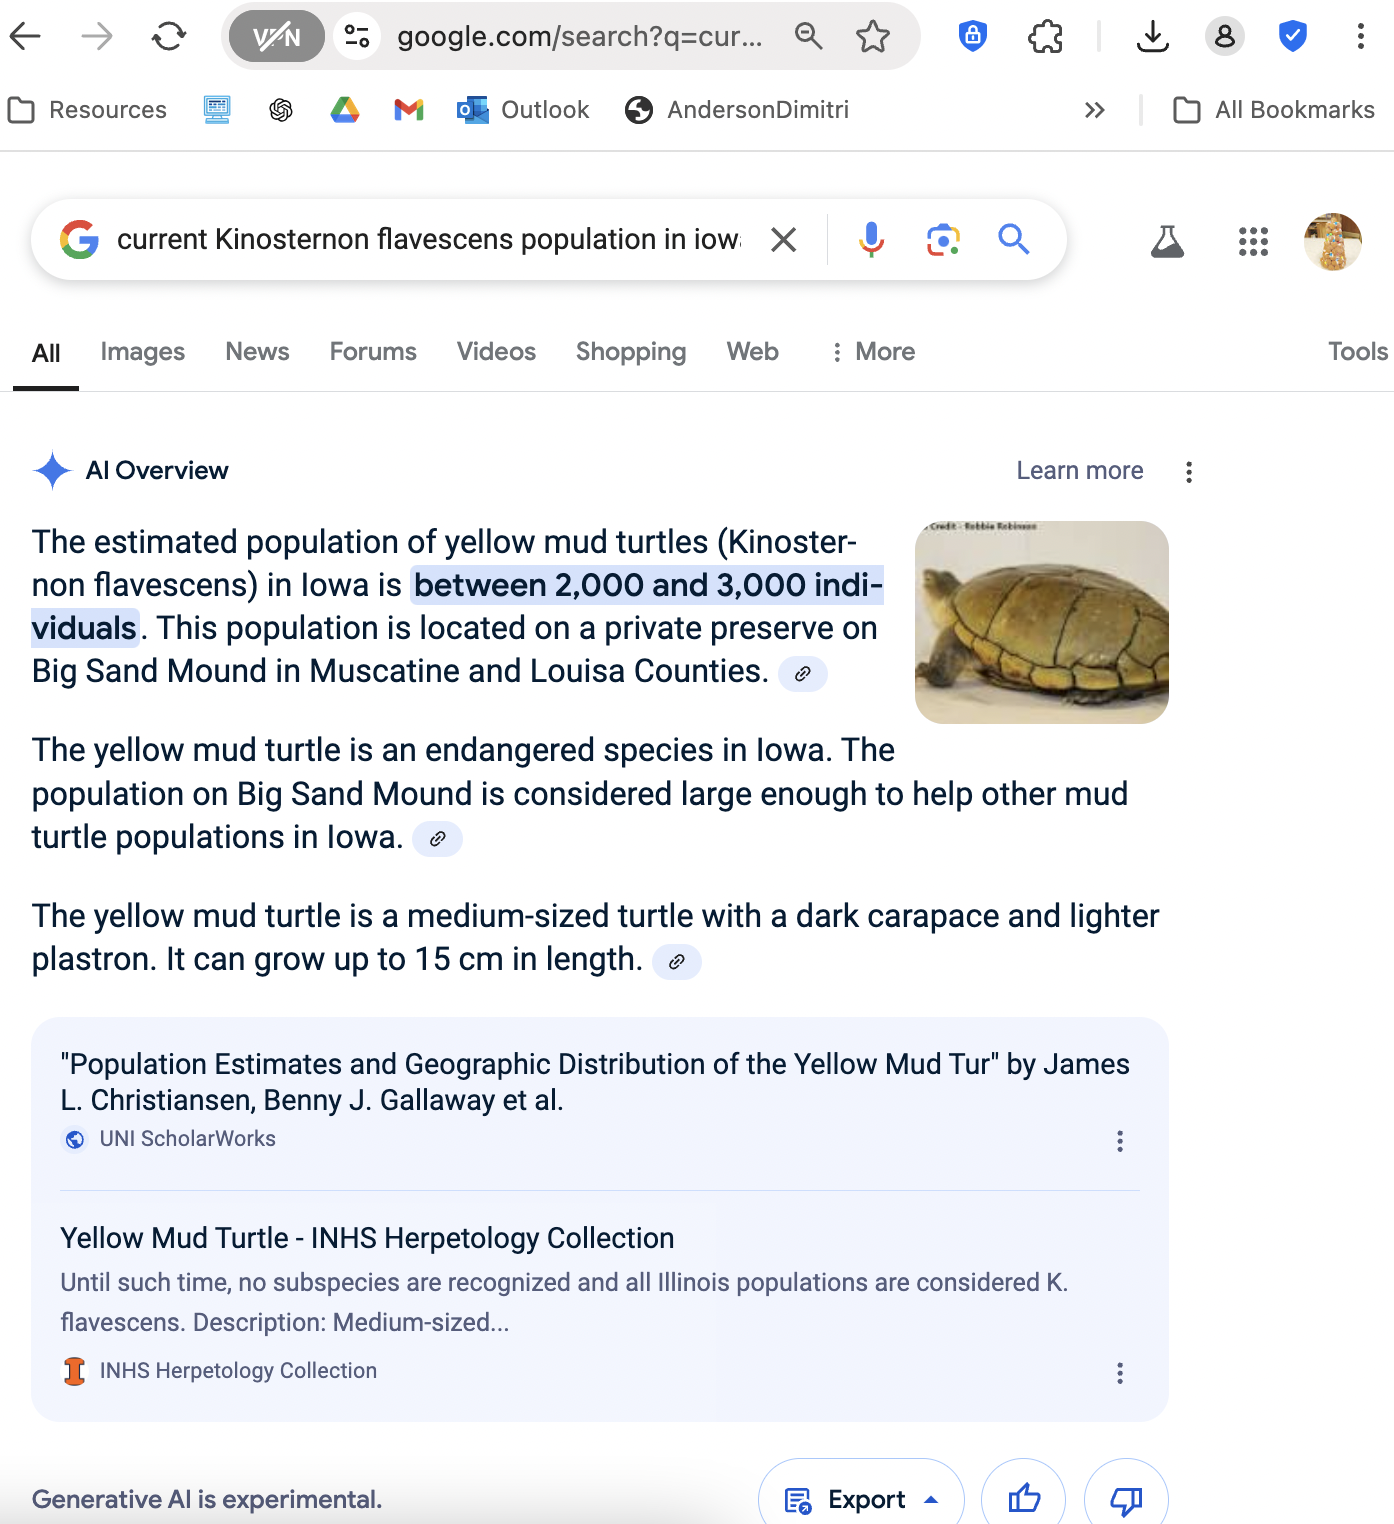
Task: Switch to the Shopping tab
Action: click(x=630, y=352)
